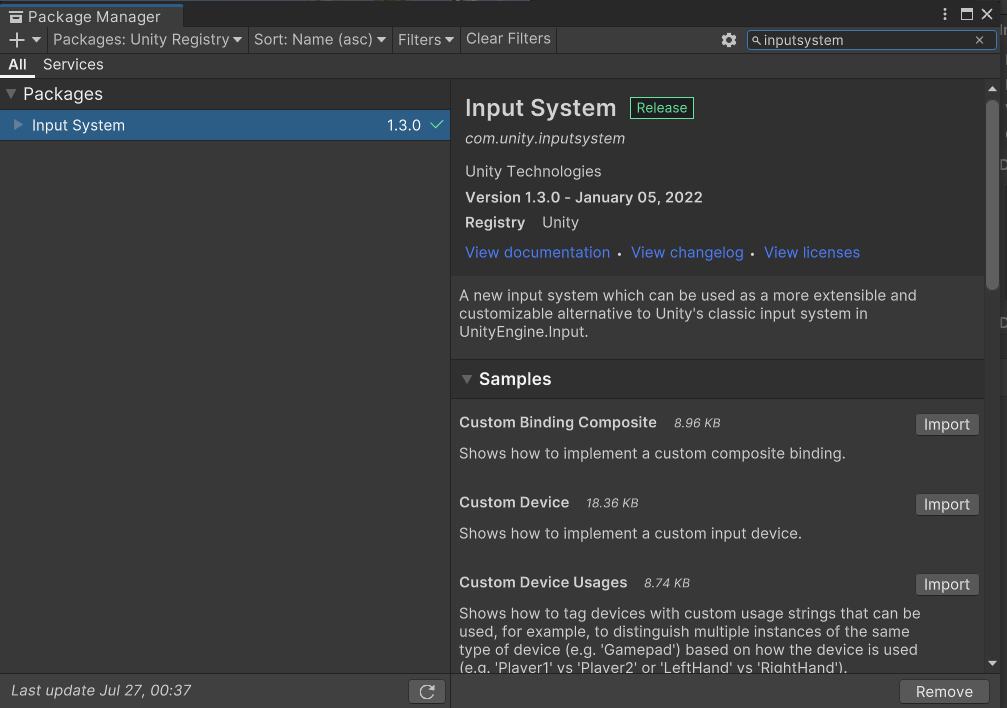
Task: Open the gear settings icon
Action: pyautogui.click(x=728, y=40)
